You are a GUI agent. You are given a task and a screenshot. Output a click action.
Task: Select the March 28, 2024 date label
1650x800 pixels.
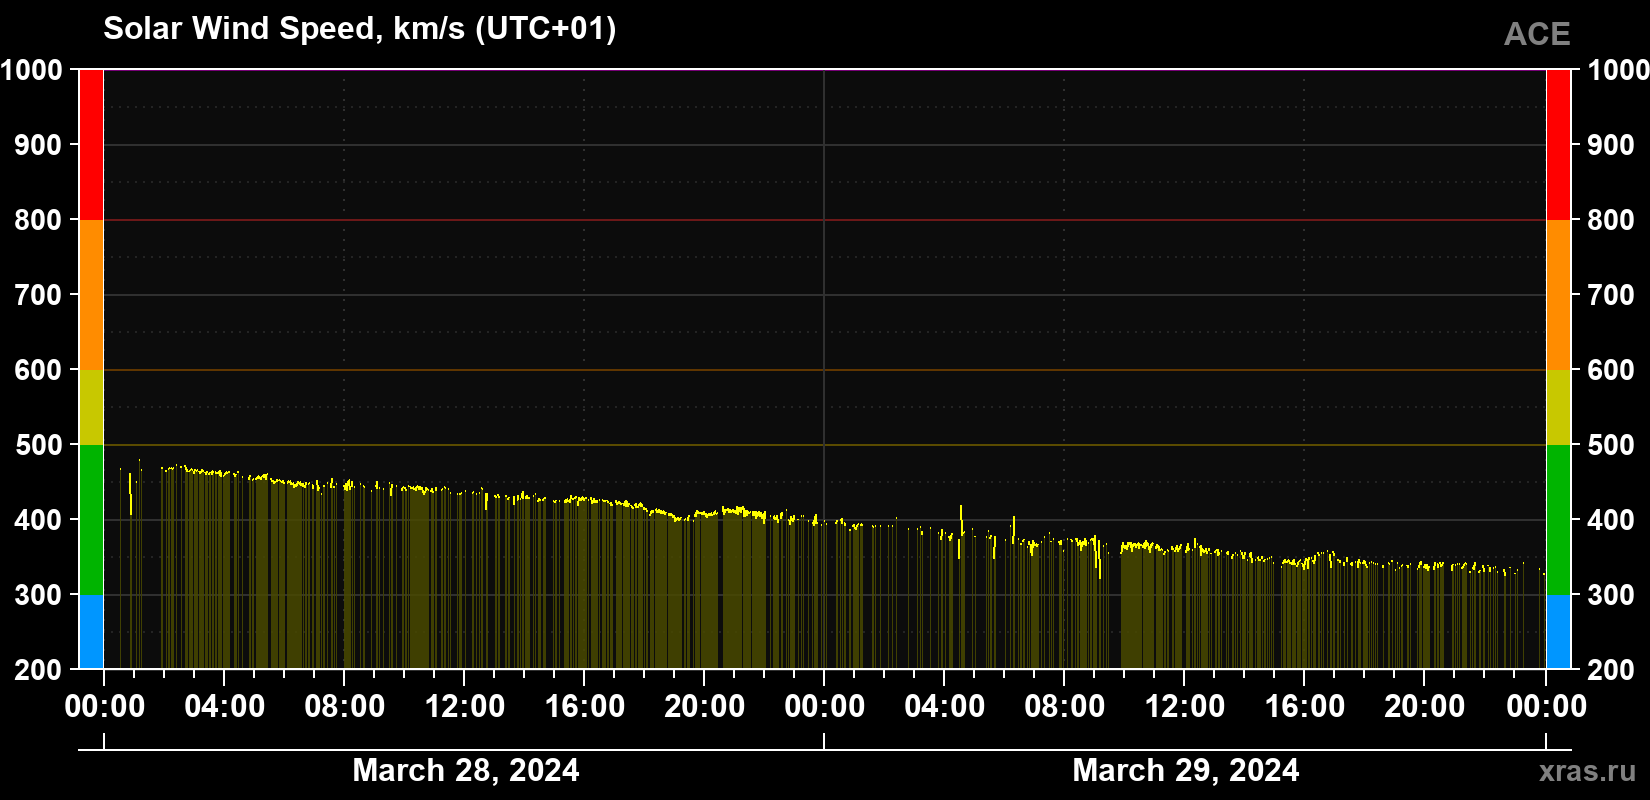(x=466, y=771)
